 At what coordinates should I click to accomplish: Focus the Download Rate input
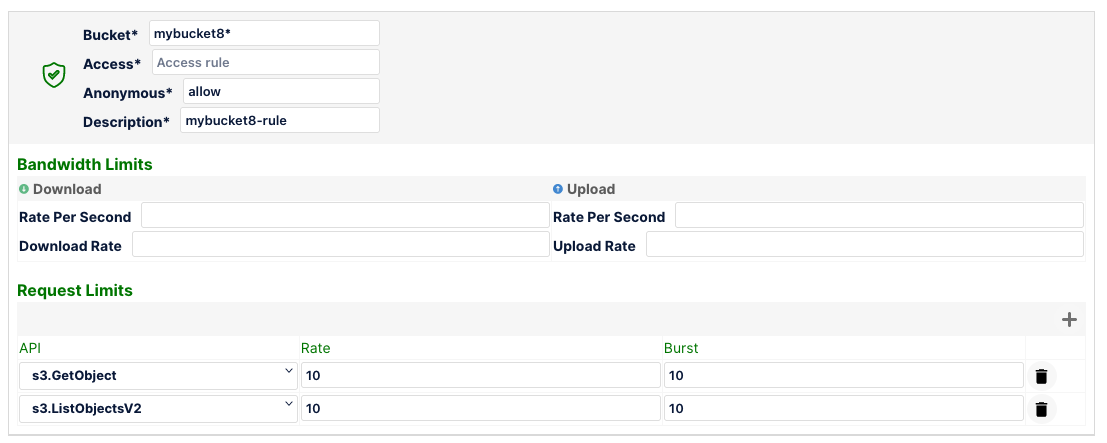click(x=340, y=245)
